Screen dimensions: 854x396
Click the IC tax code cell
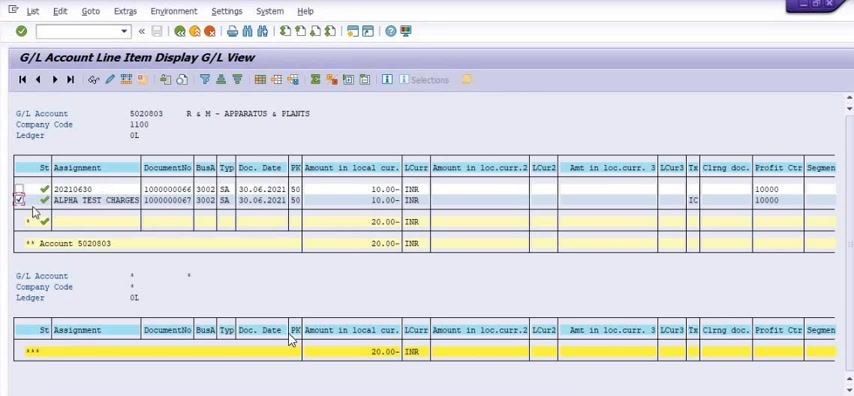(693, 200)
